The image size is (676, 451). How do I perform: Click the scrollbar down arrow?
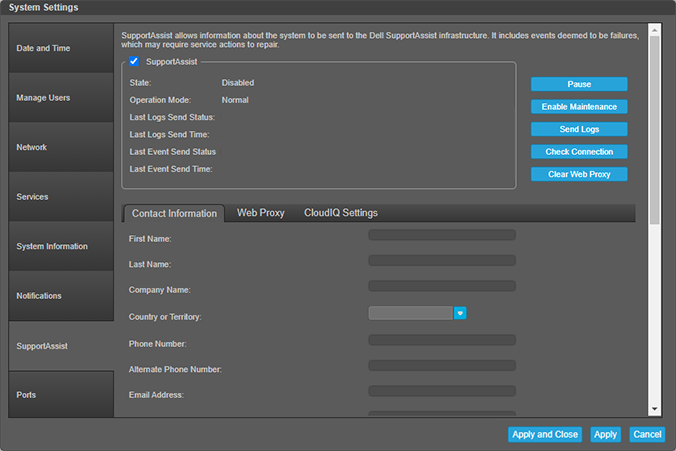tap(654, 409)
